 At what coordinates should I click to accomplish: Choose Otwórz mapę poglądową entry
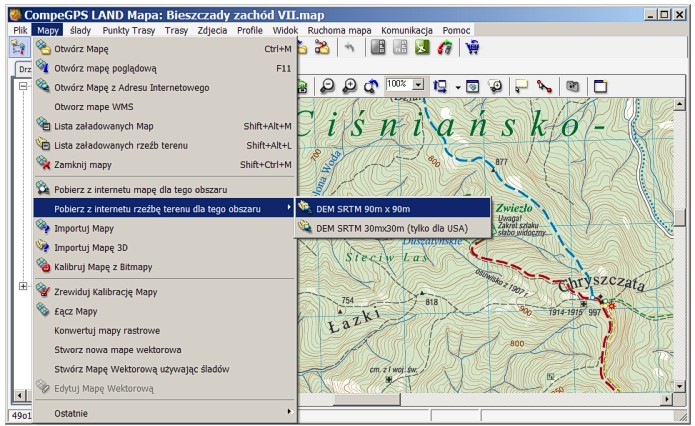(x=164, y=68)
